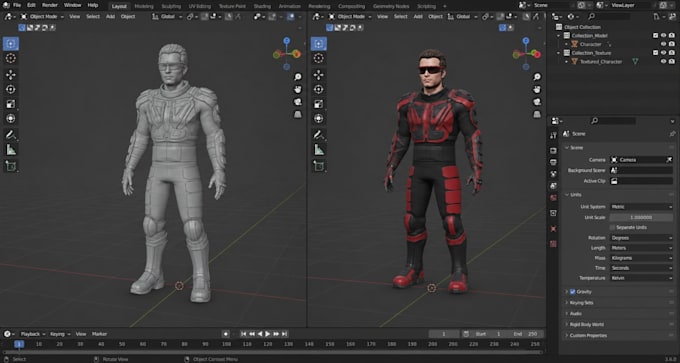Open the World properties tab icon
This screenshot has width=680, height=363.
553,198
